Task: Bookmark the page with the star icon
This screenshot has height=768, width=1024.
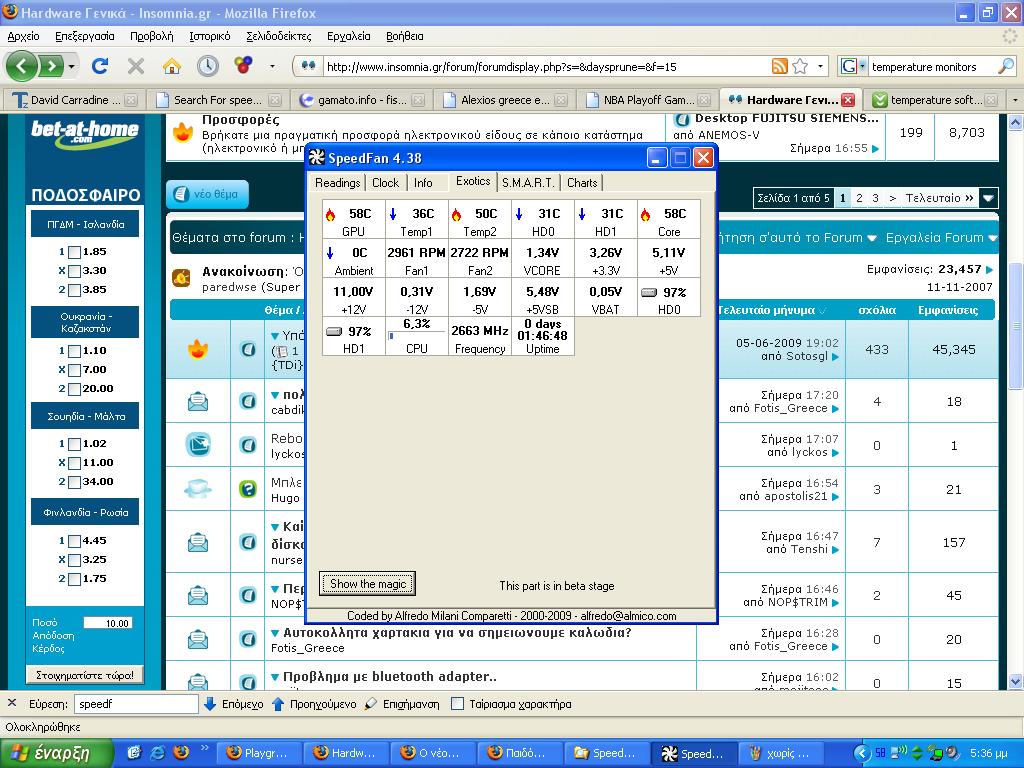Action: [800, 66]
